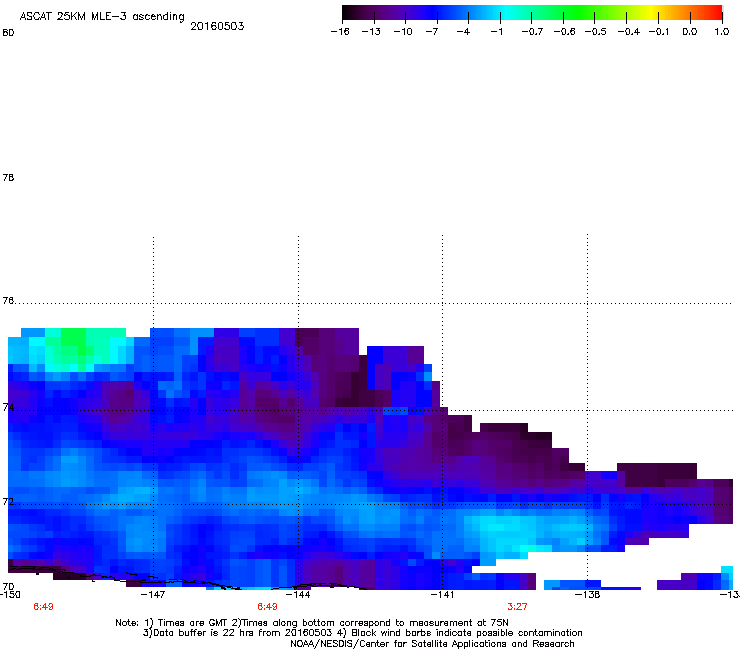Click the -4 color scale label
The image size is (740, 650).
coord(463,32)
